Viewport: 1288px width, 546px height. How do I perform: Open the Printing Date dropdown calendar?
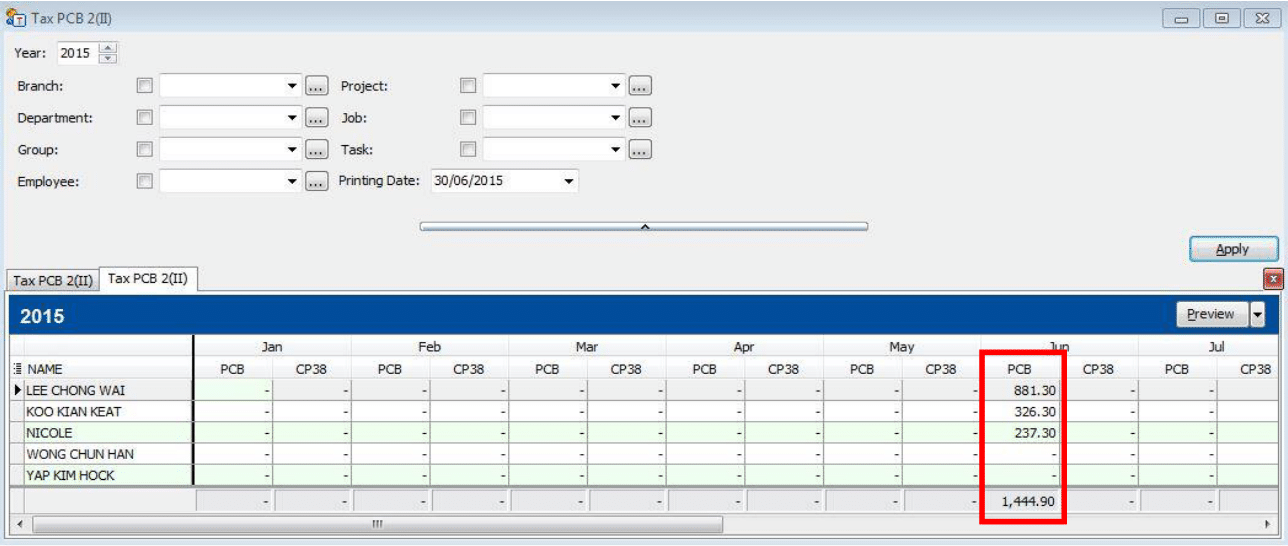569,182
